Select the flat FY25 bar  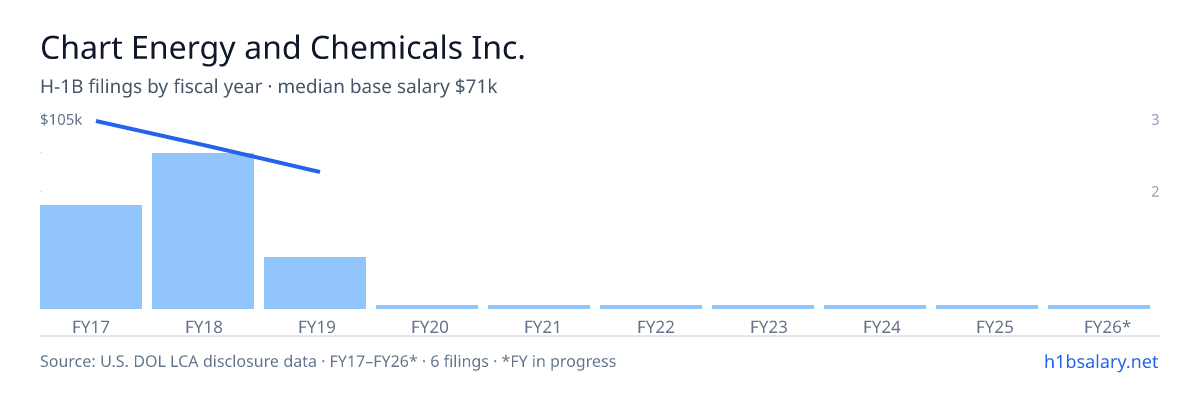(x=987, y=307)
